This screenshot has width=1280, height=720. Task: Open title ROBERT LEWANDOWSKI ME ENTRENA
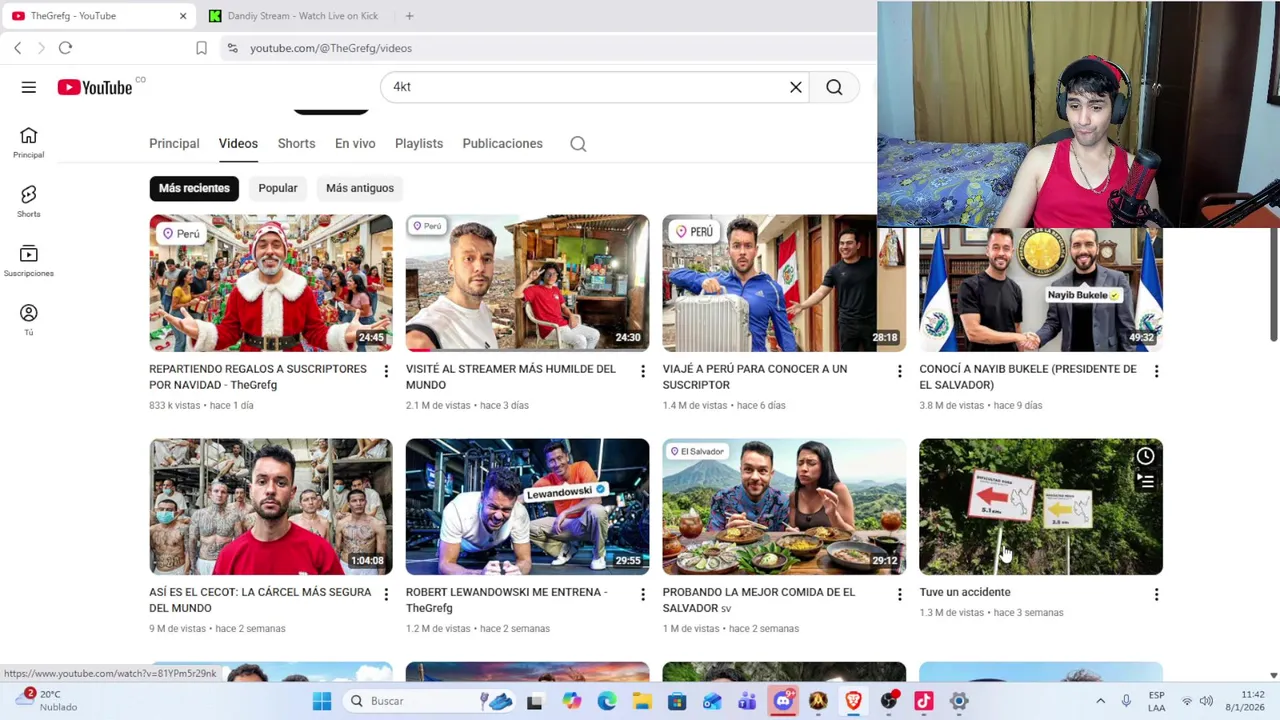tap(507, 600)
